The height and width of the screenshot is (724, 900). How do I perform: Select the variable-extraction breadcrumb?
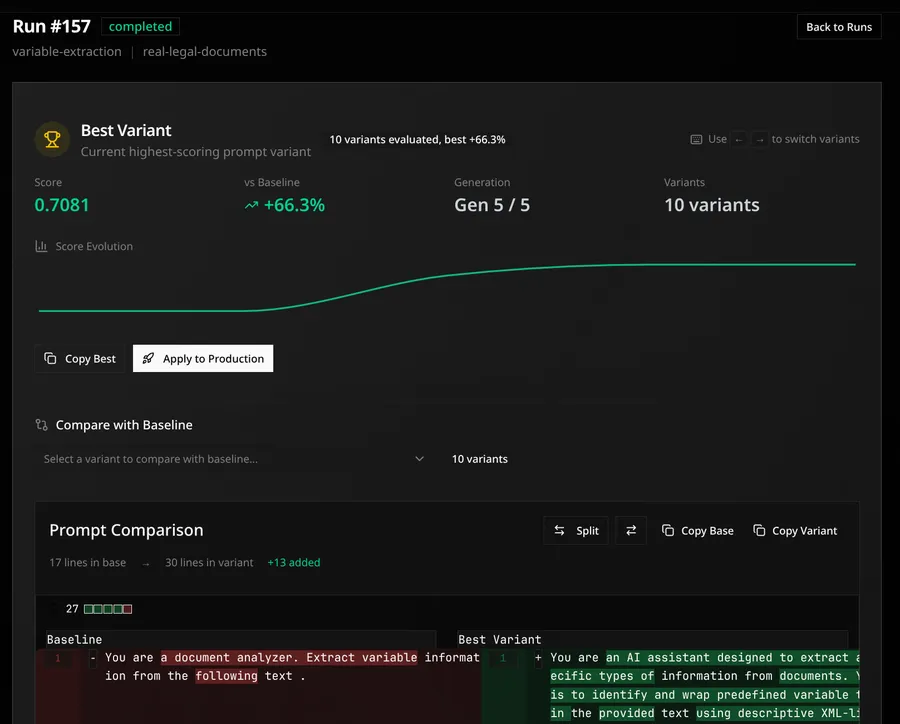(67, 51)
